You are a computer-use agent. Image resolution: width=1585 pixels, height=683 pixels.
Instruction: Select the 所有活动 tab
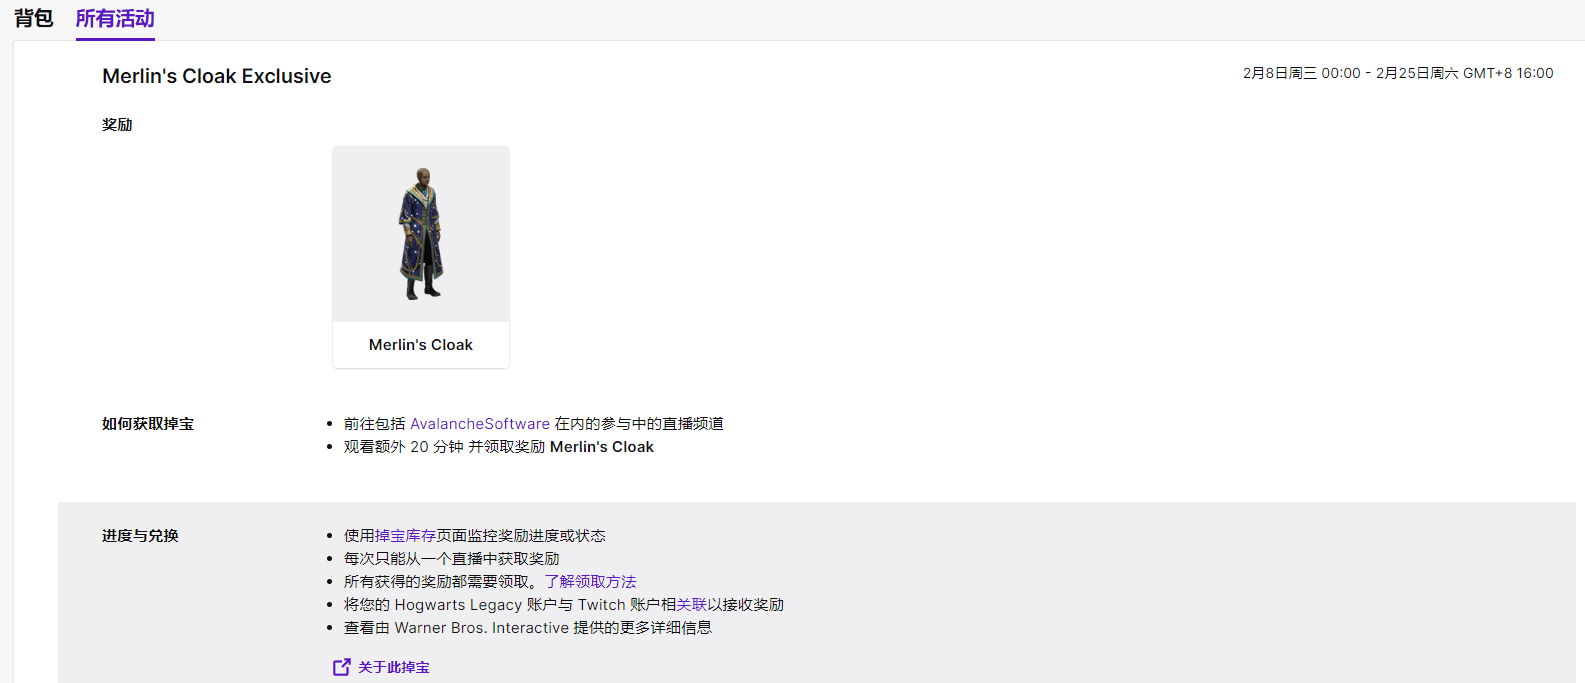coord(115,18)
